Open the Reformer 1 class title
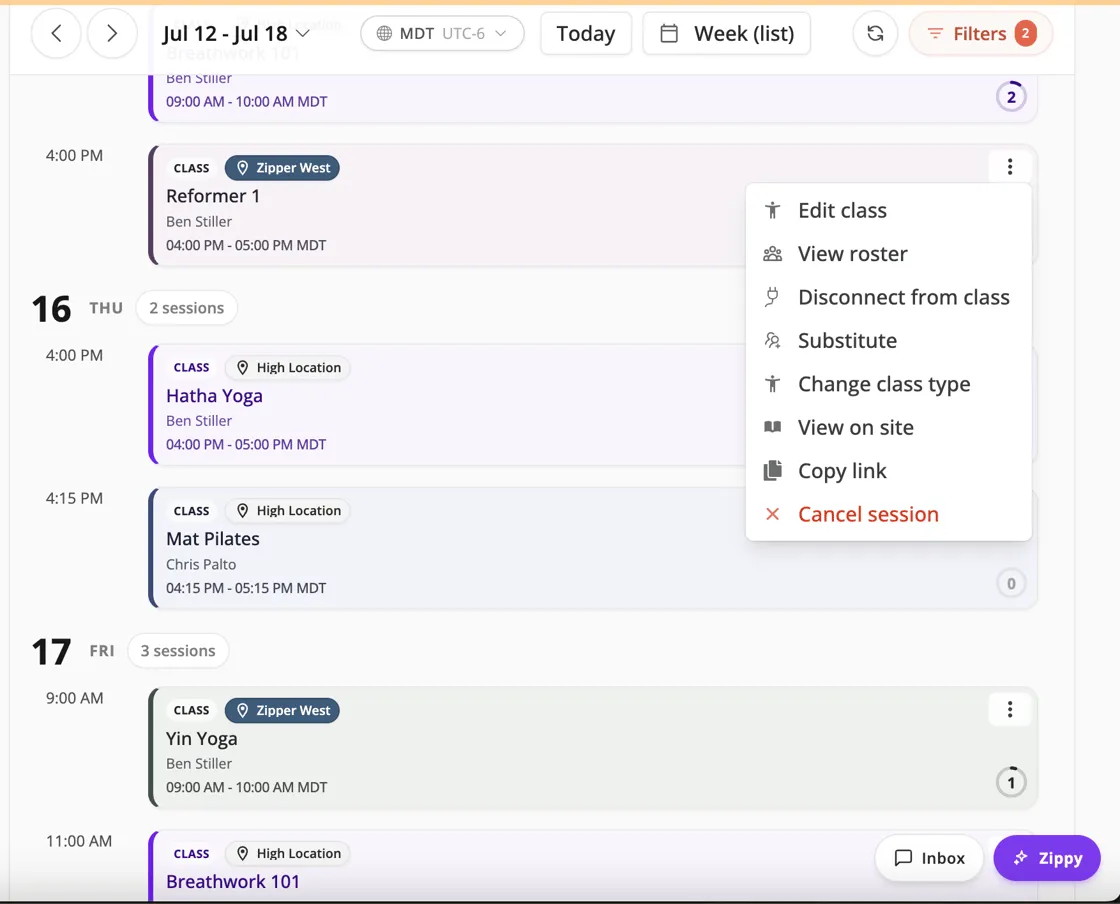The height and width of the screenshot is (904, 1120). tap(213, 196)
